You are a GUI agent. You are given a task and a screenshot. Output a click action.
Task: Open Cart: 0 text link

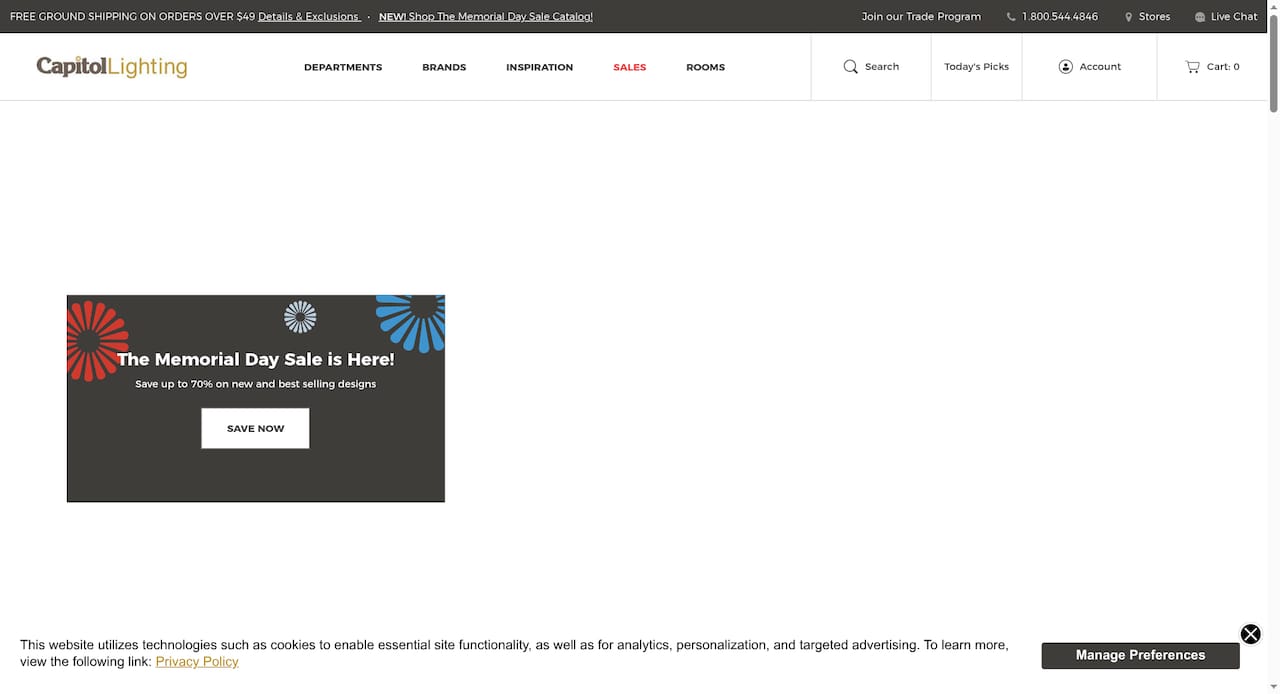pyautogui.click(x=1223, y=67)
